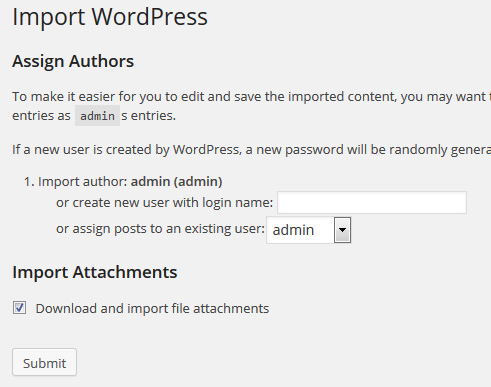The width and height of the screenshot is (491, 387).
Task: Click the 'Download and import file attachments' label
Action: click(x=152, y=308)
